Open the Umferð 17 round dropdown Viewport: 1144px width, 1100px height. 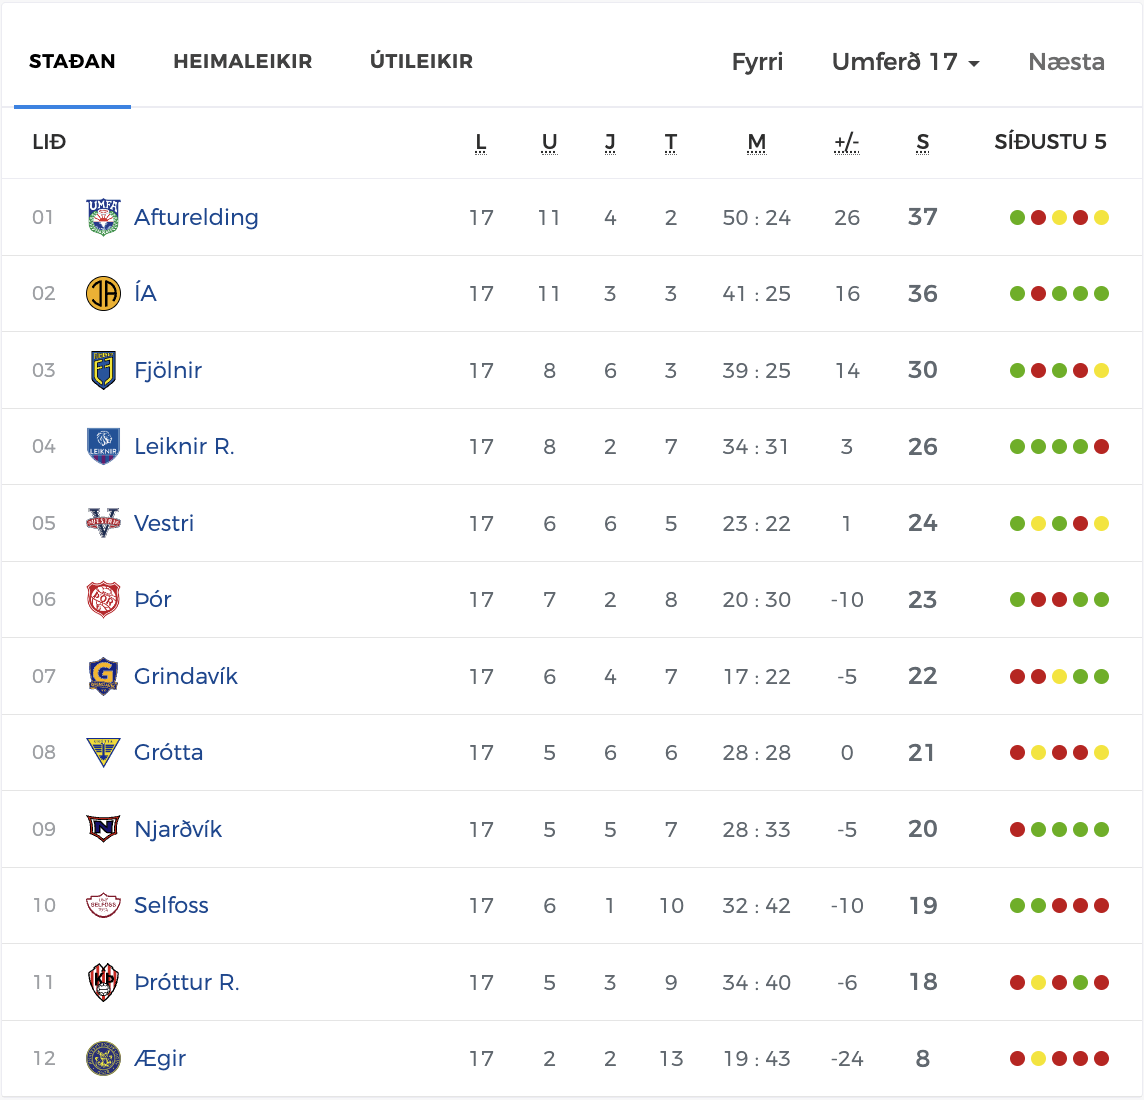[x=905, y=62]
